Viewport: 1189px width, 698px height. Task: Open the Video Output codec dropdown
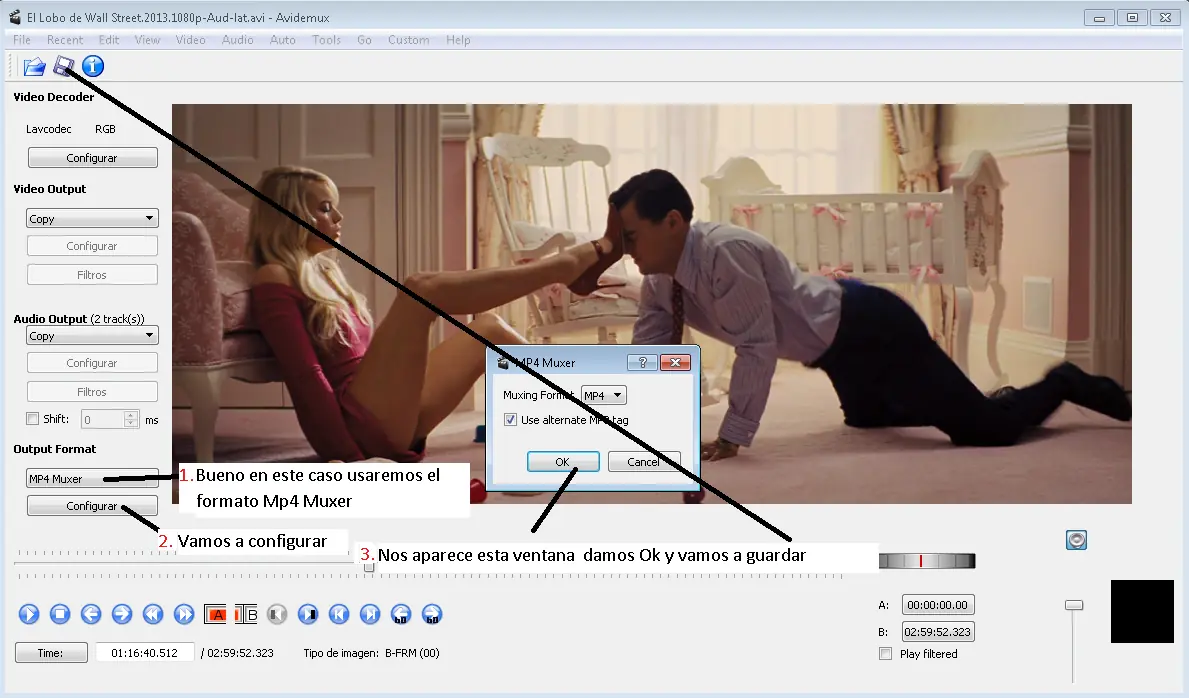point(92,219)
